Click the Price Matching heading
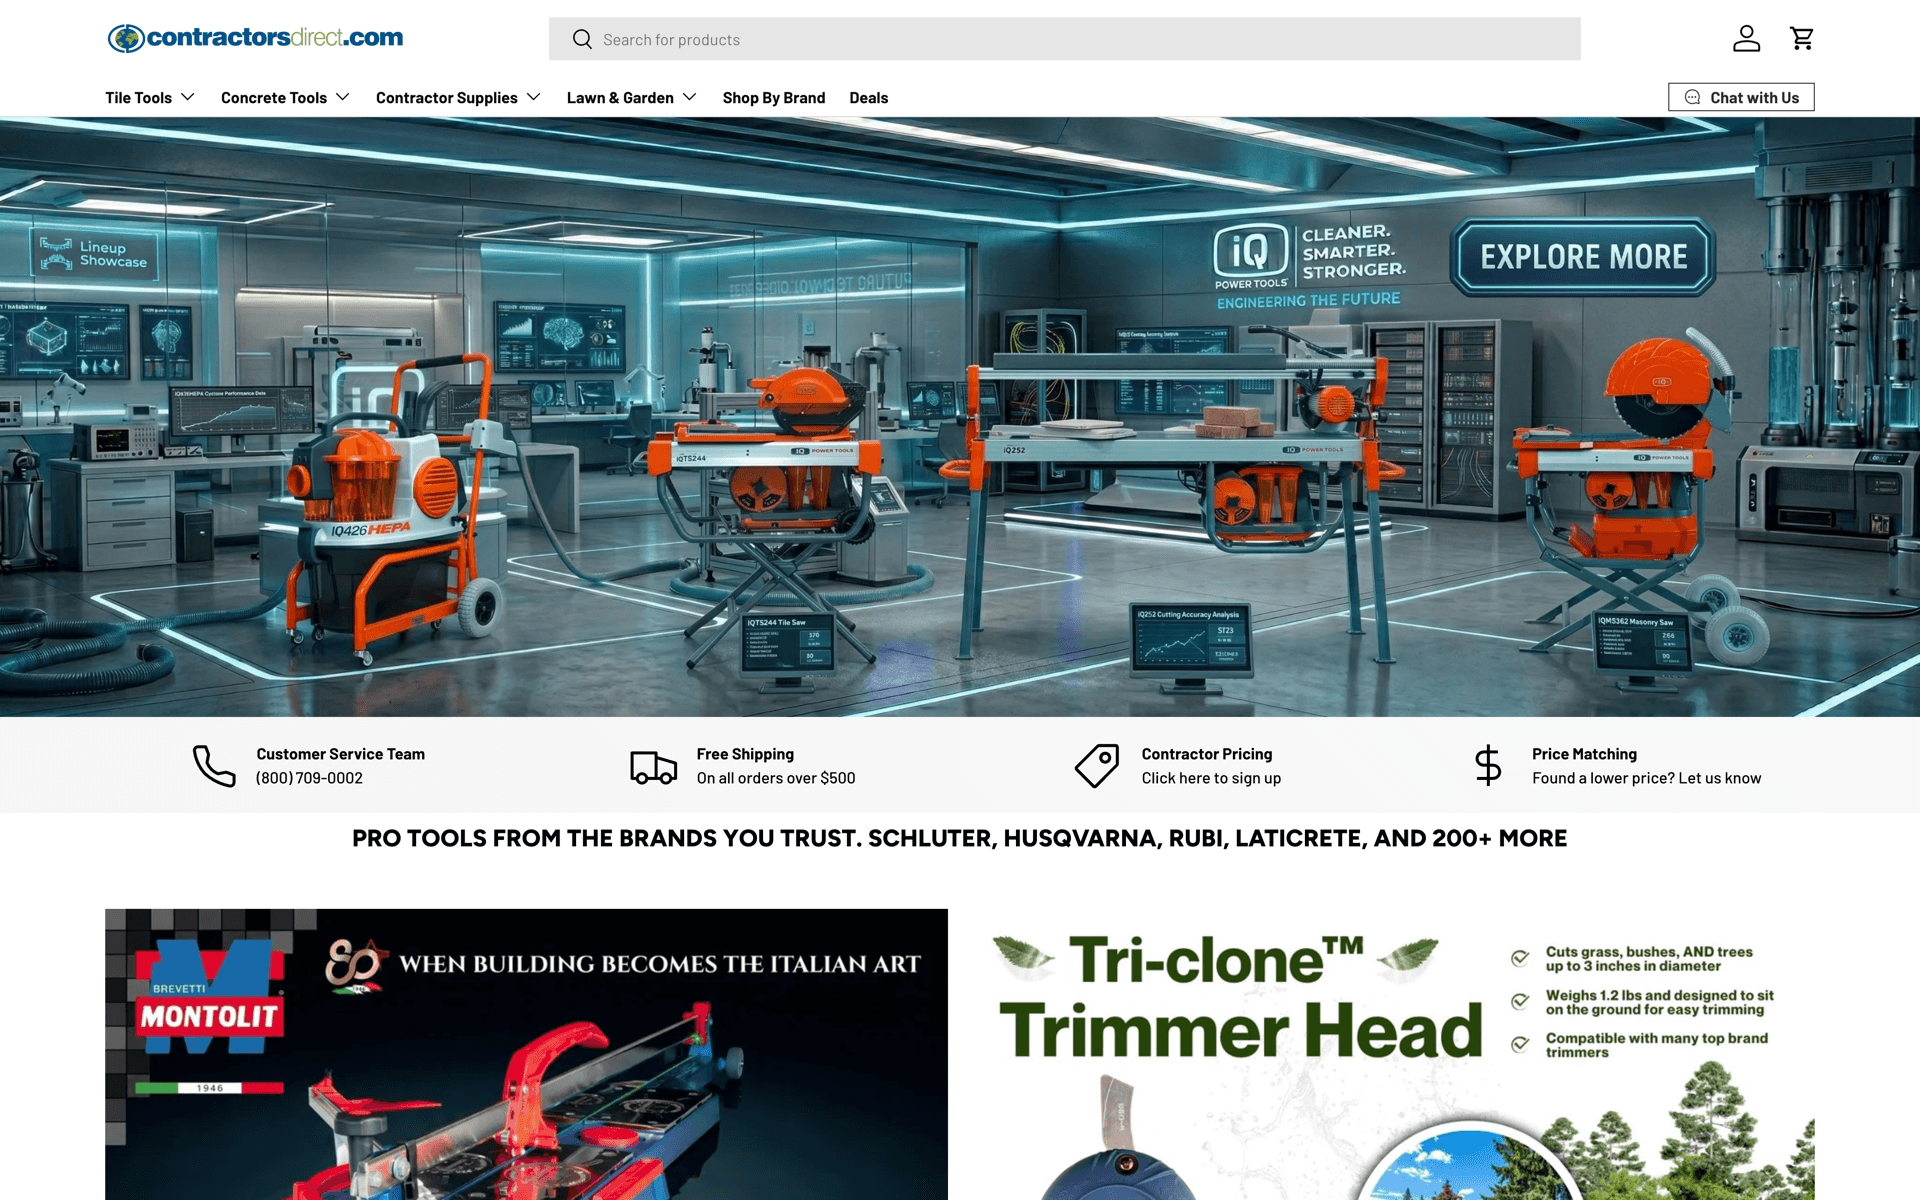 (1584, 754)
